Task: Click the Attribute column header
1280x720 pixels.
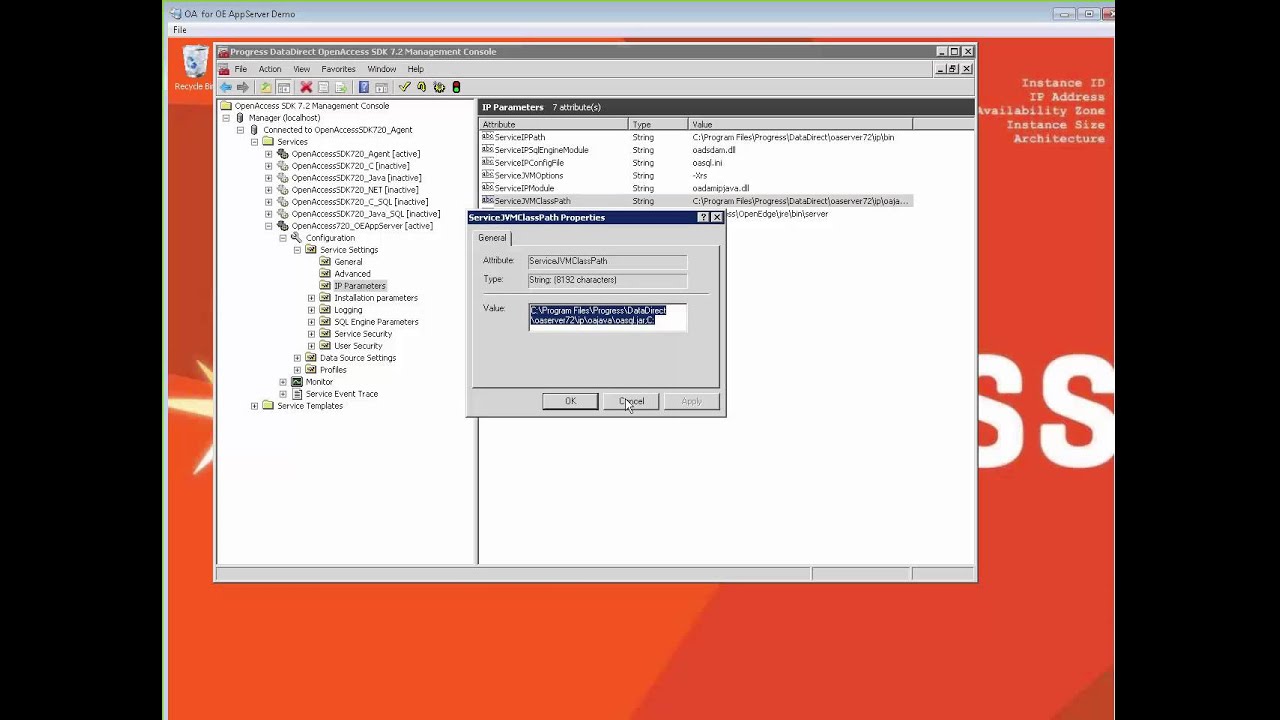Action: pos(553,124)
